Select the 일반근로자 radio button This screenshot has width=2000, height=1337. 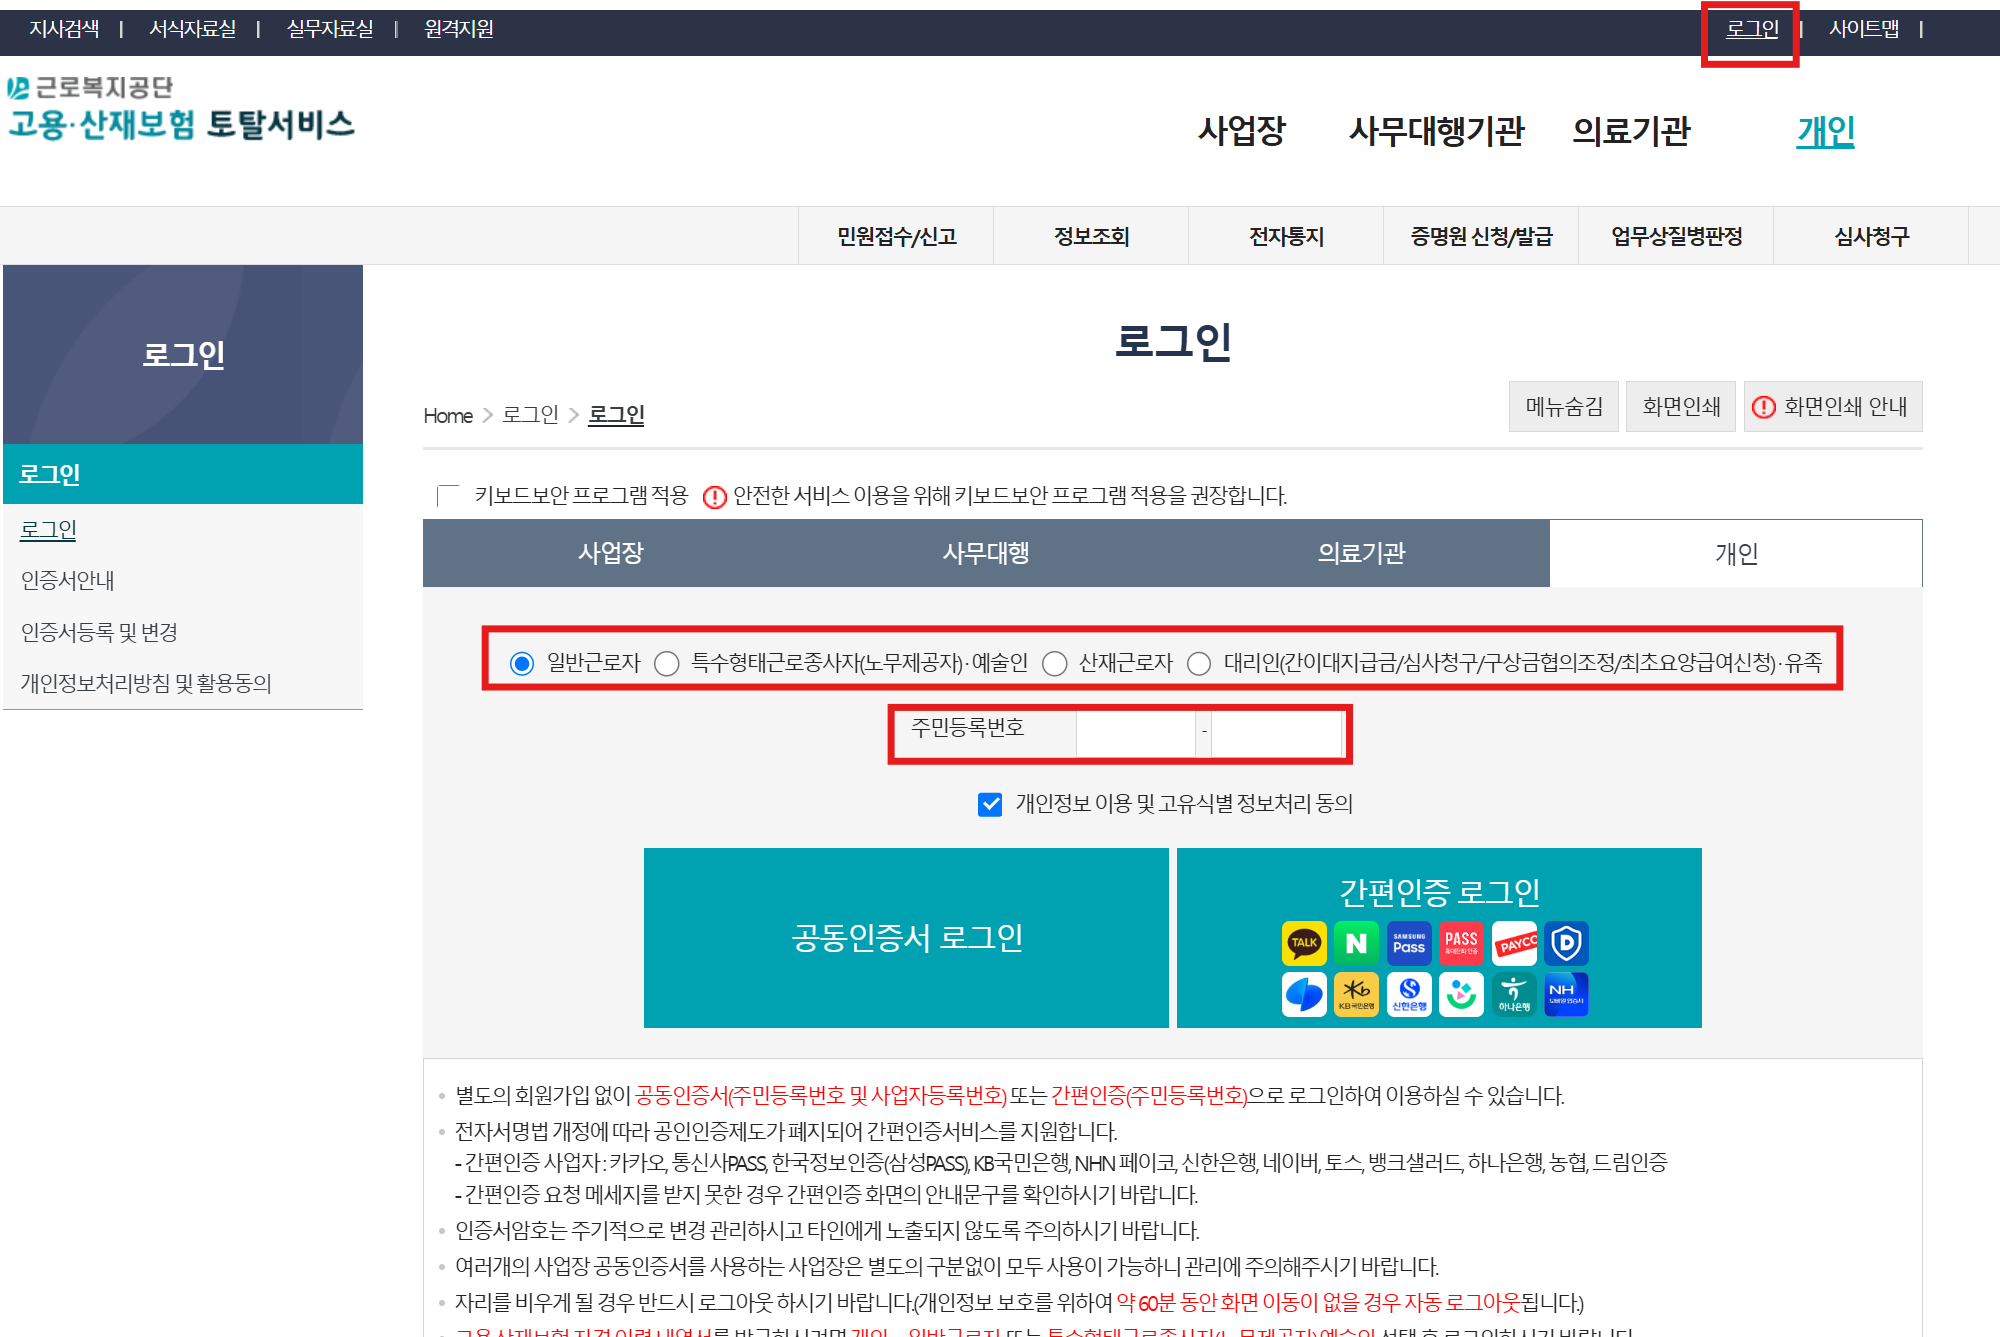tap(522, 664)
